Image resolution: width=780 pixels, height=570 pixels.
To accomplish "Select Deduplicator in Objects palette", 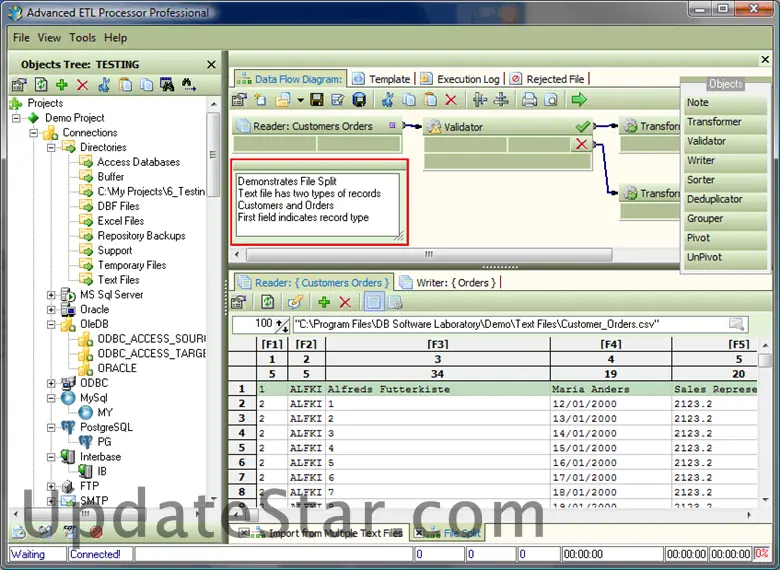I will (724, 199).
